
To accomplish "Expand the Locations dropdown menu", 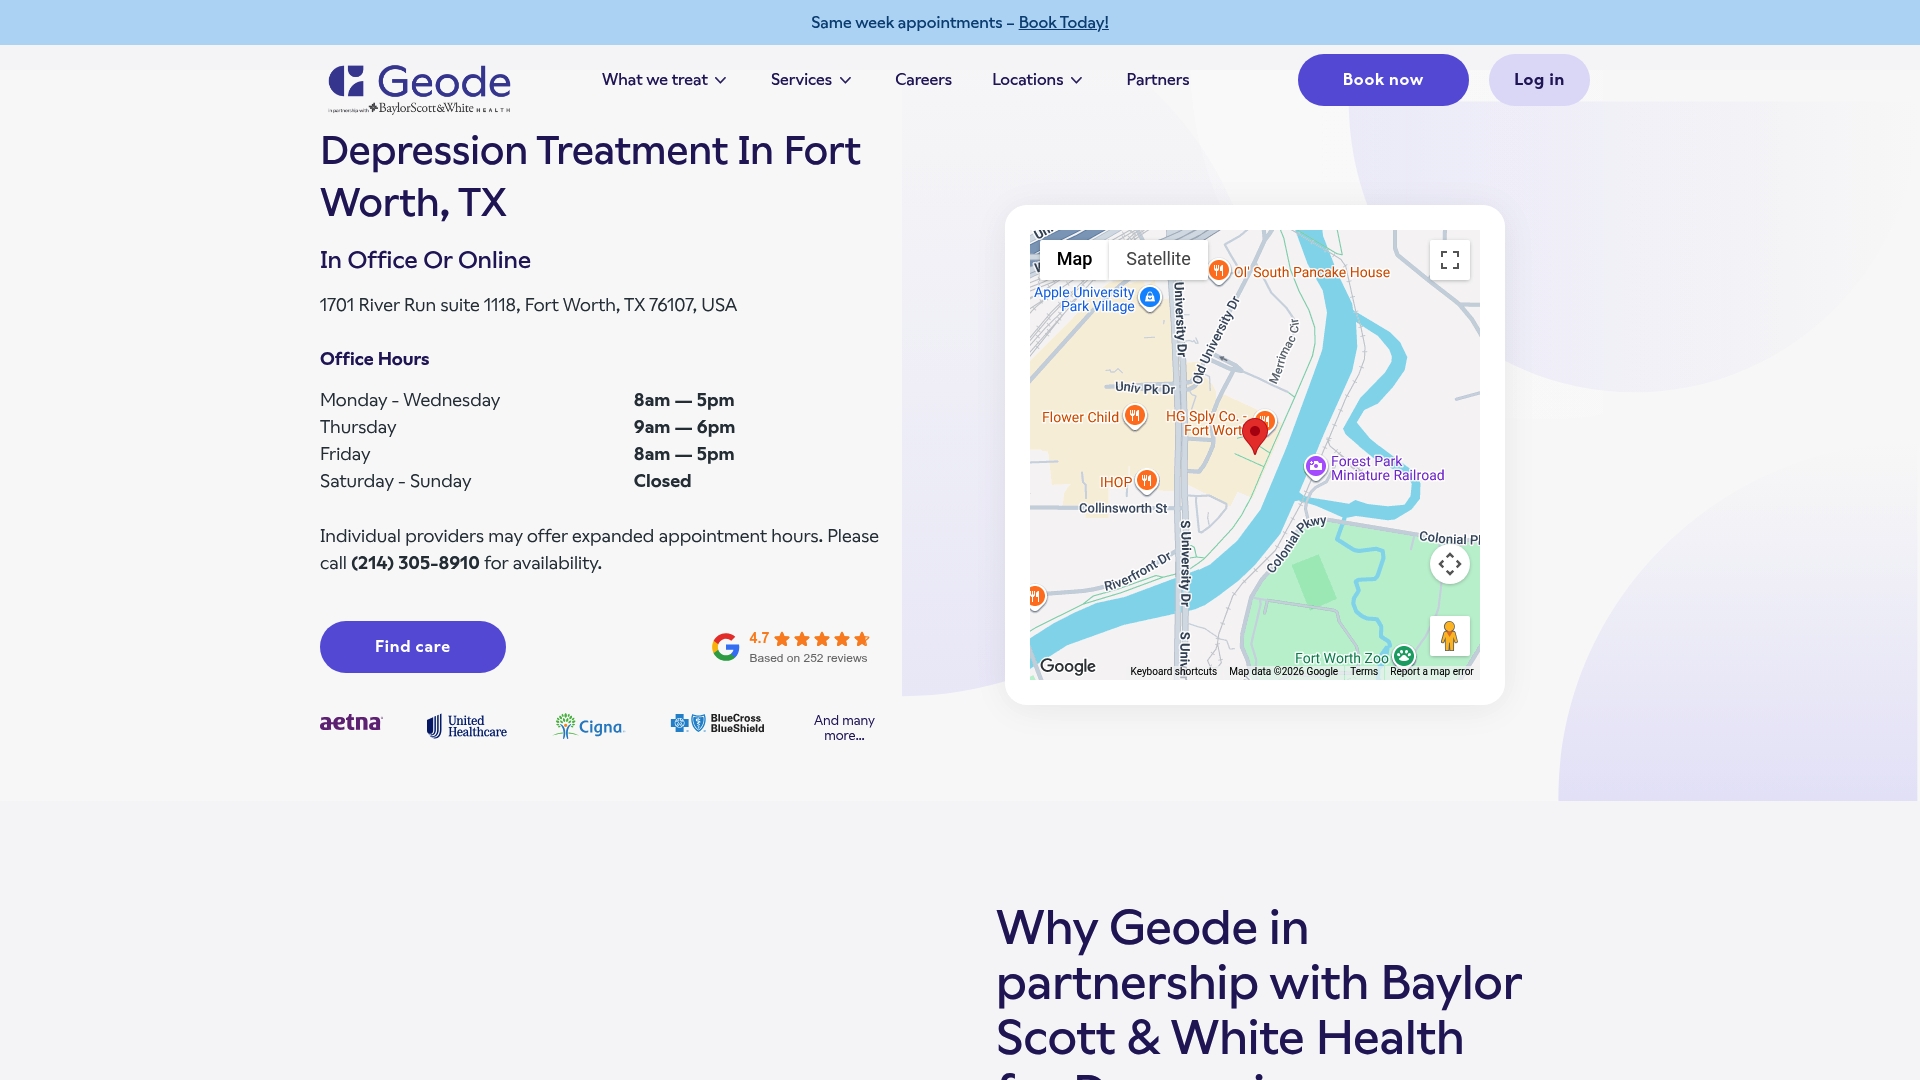I will coord(1037,80).
